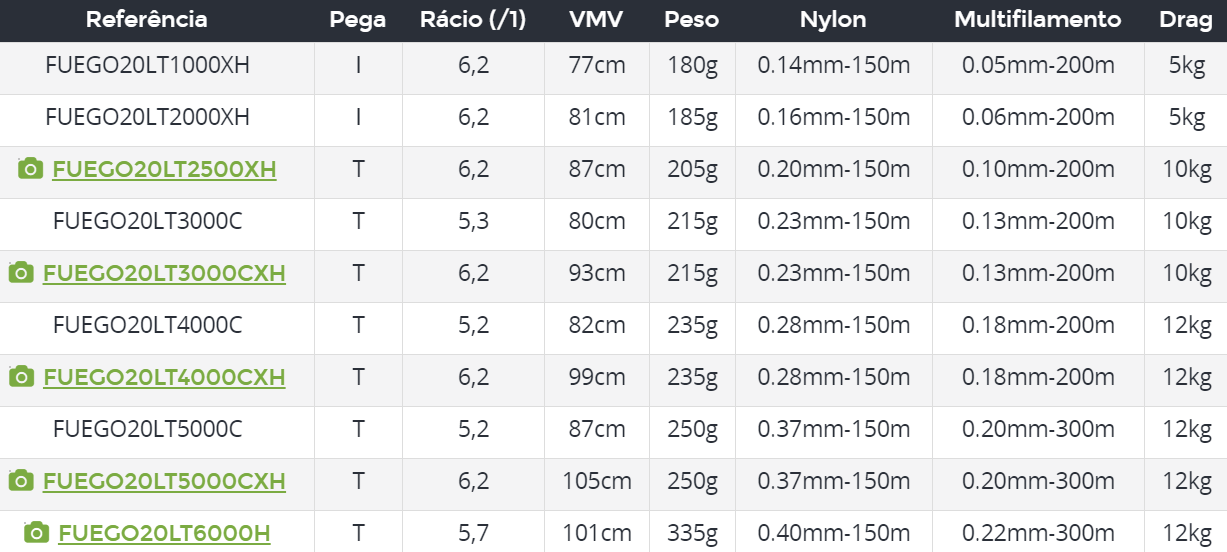Open the FUEGO20LT2500XH product link
1227x552 pixels.
tap(164, 170)
